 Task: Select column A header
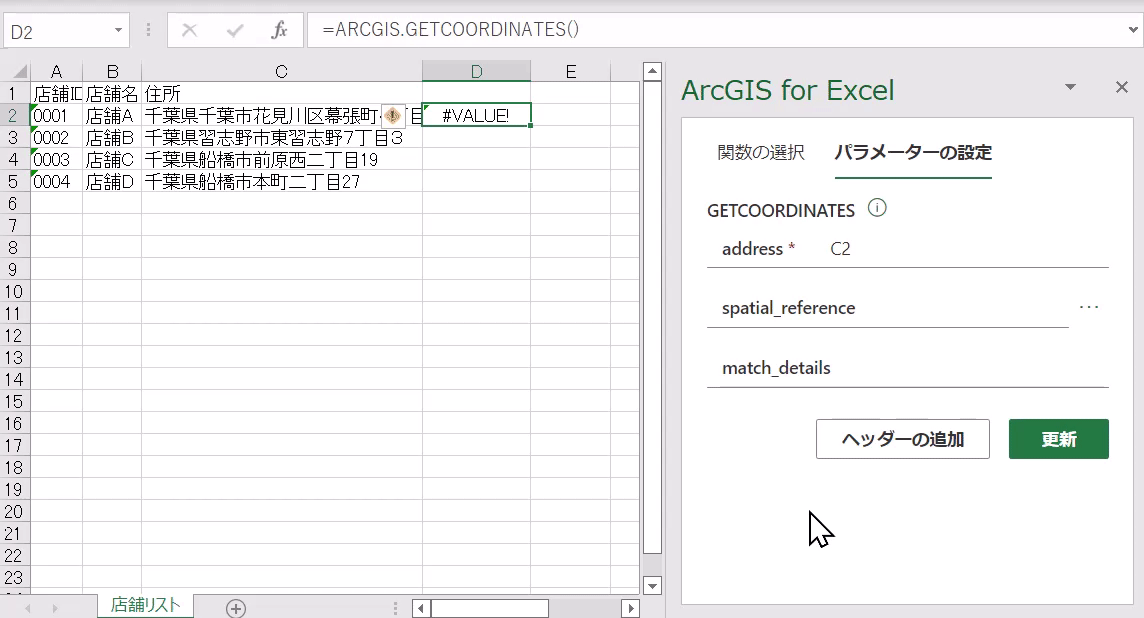click(56, 72)
